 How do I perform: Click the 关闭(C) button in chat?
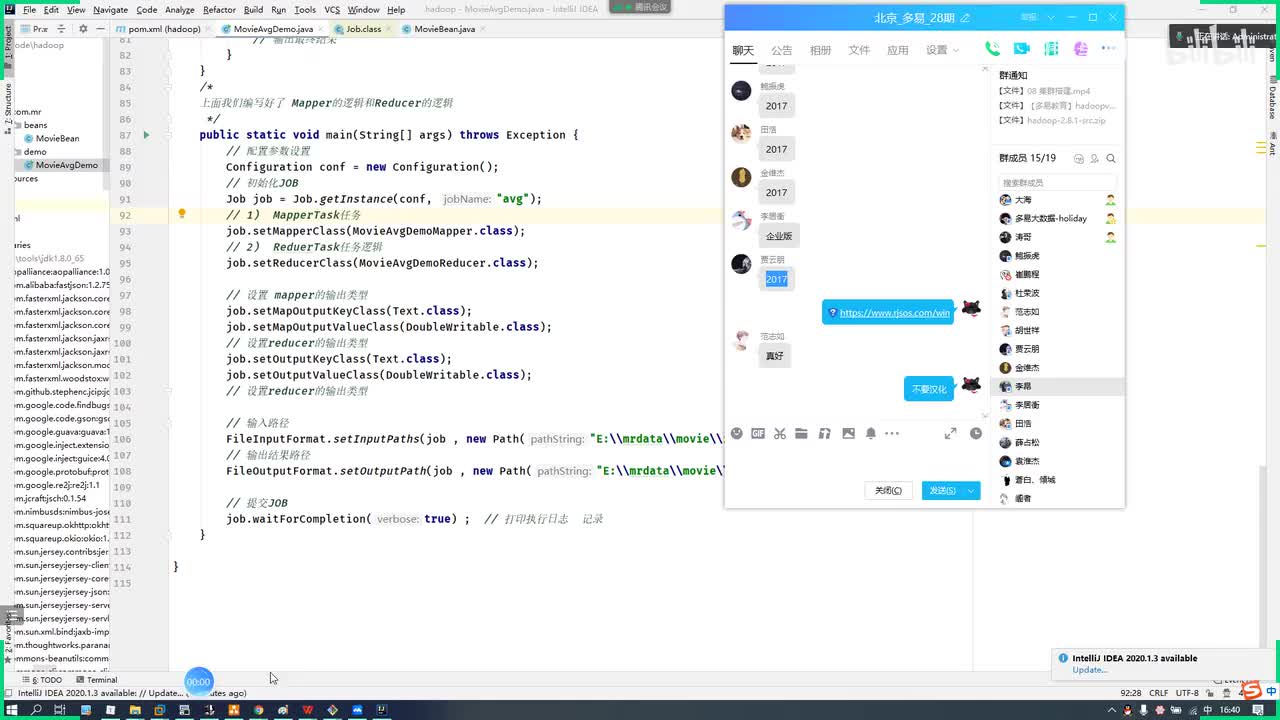click(888, 491)
